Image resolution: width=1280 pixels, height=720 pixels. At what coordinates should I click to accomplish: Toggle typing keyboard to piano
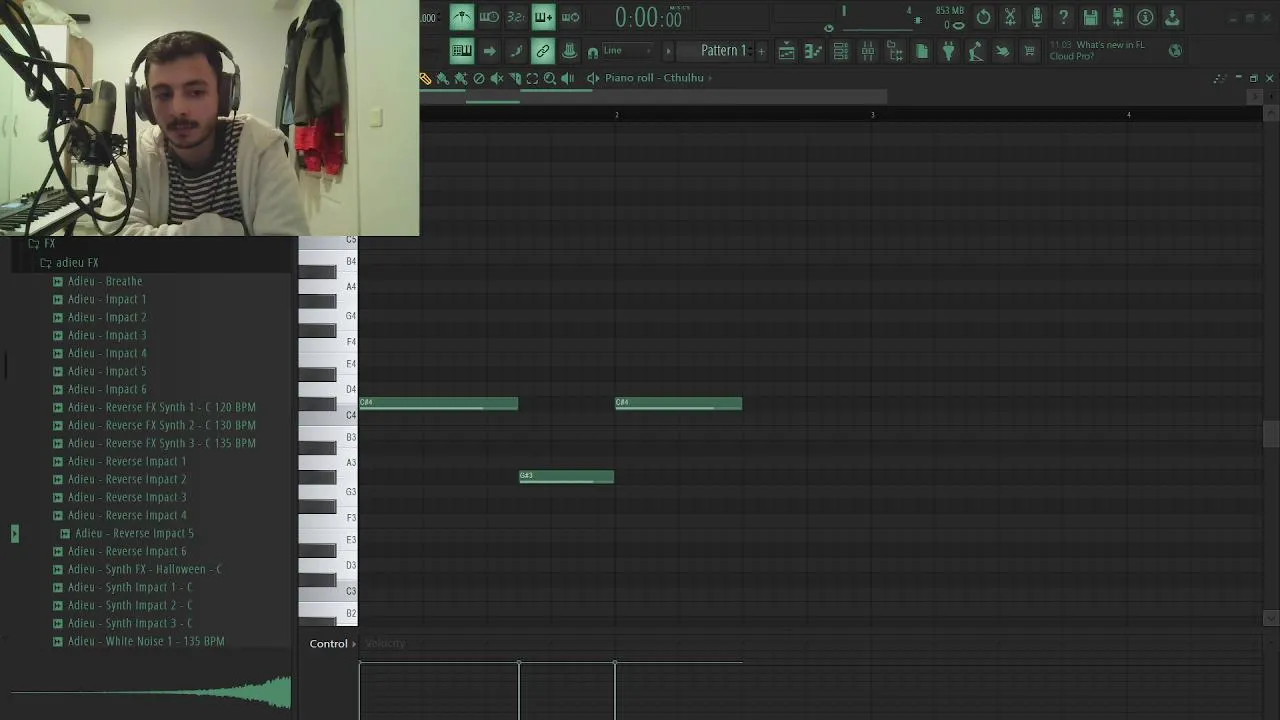pyautogui.click(x=462, y=51)
